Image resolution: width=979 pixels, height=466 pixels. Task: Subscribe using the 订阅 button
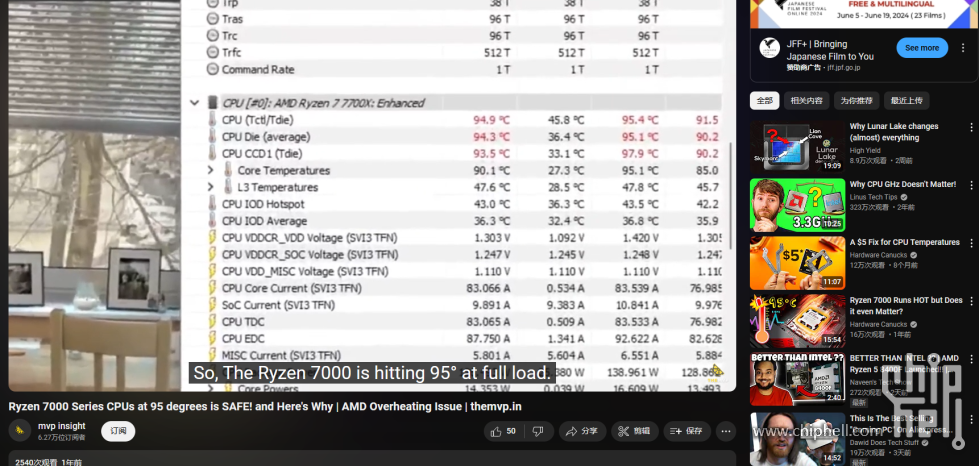(118, 431)
